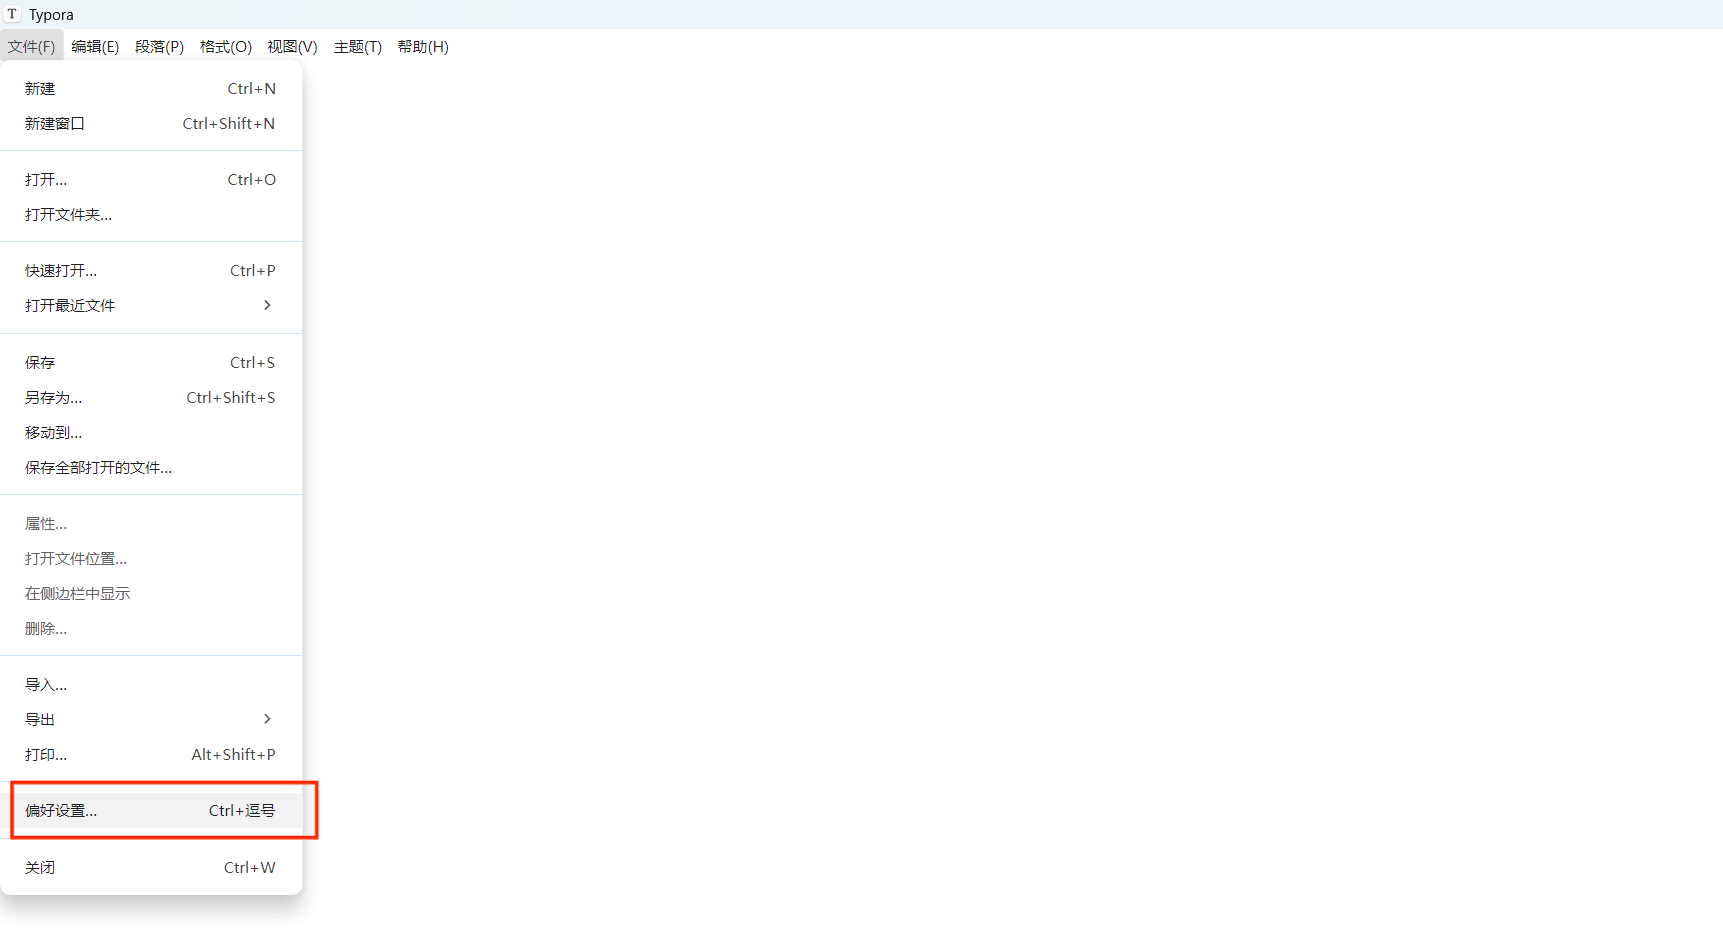Select 另存为... menu item
This screenshot has width=1723, height=931.
[54, 398]
